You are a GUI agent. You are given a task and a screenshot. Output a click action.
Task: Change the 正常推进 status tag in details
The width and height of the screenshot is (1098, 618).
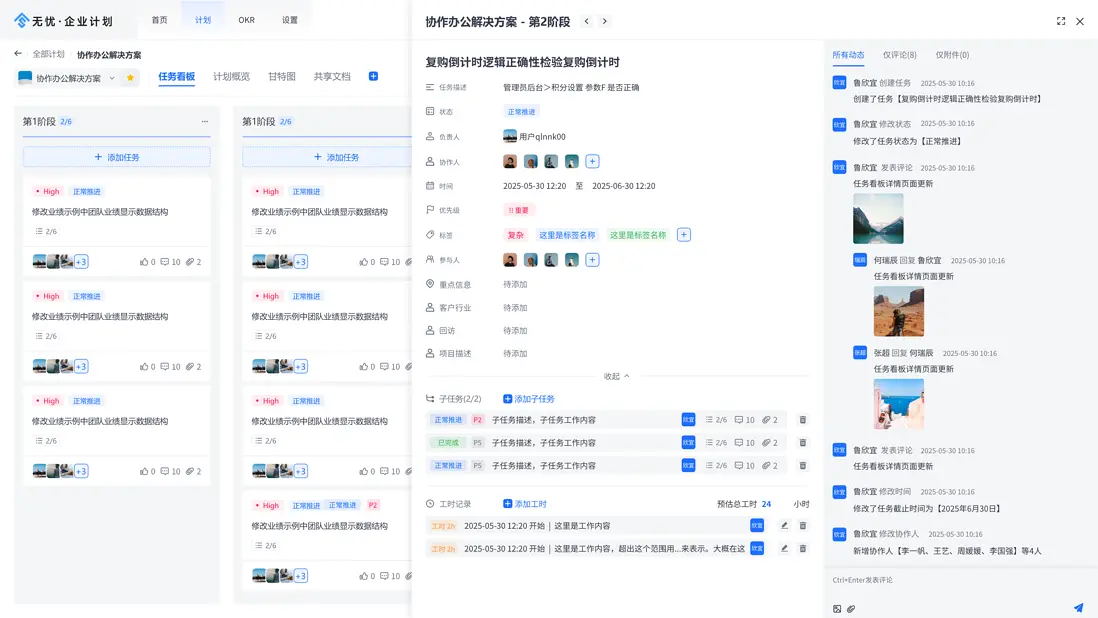[521, 112]
